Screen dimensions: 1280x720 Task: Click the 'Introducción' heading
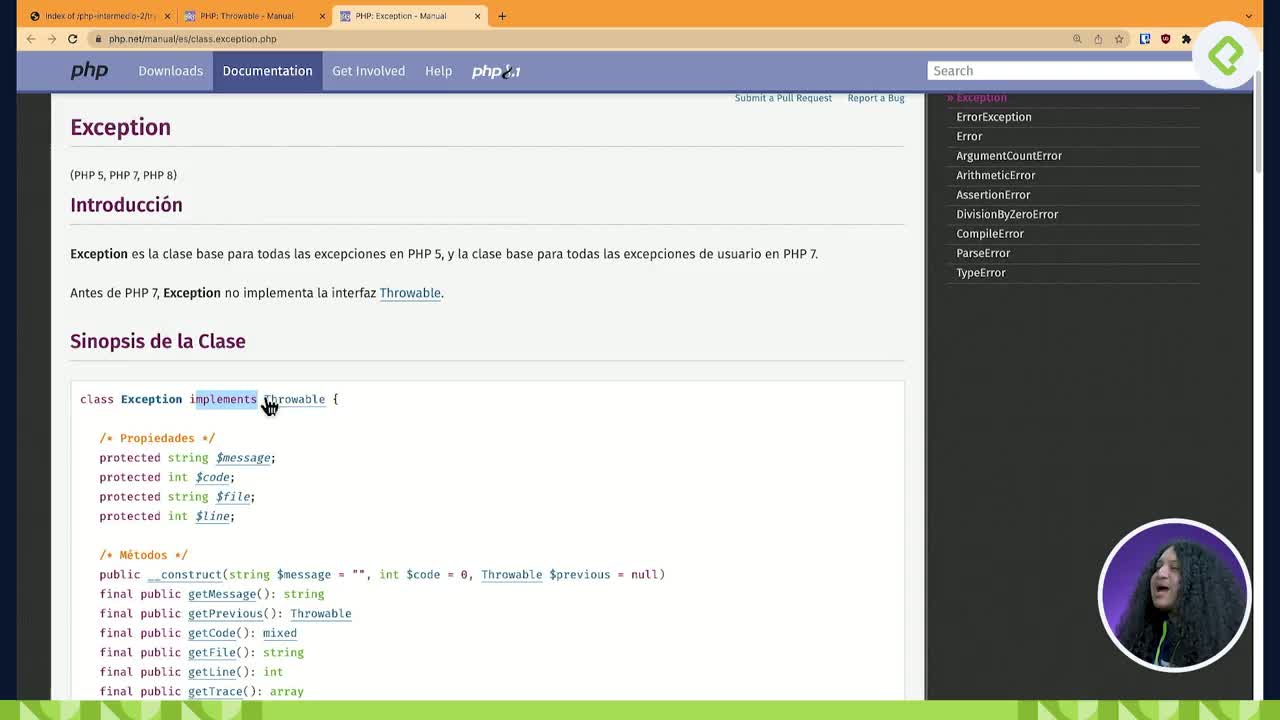(126, 205)
